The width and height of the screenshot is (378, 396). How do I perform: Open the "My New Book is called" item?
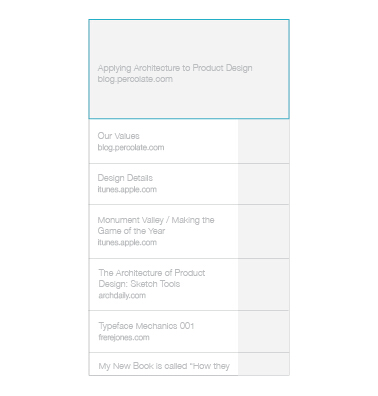(x=164, y=366)
